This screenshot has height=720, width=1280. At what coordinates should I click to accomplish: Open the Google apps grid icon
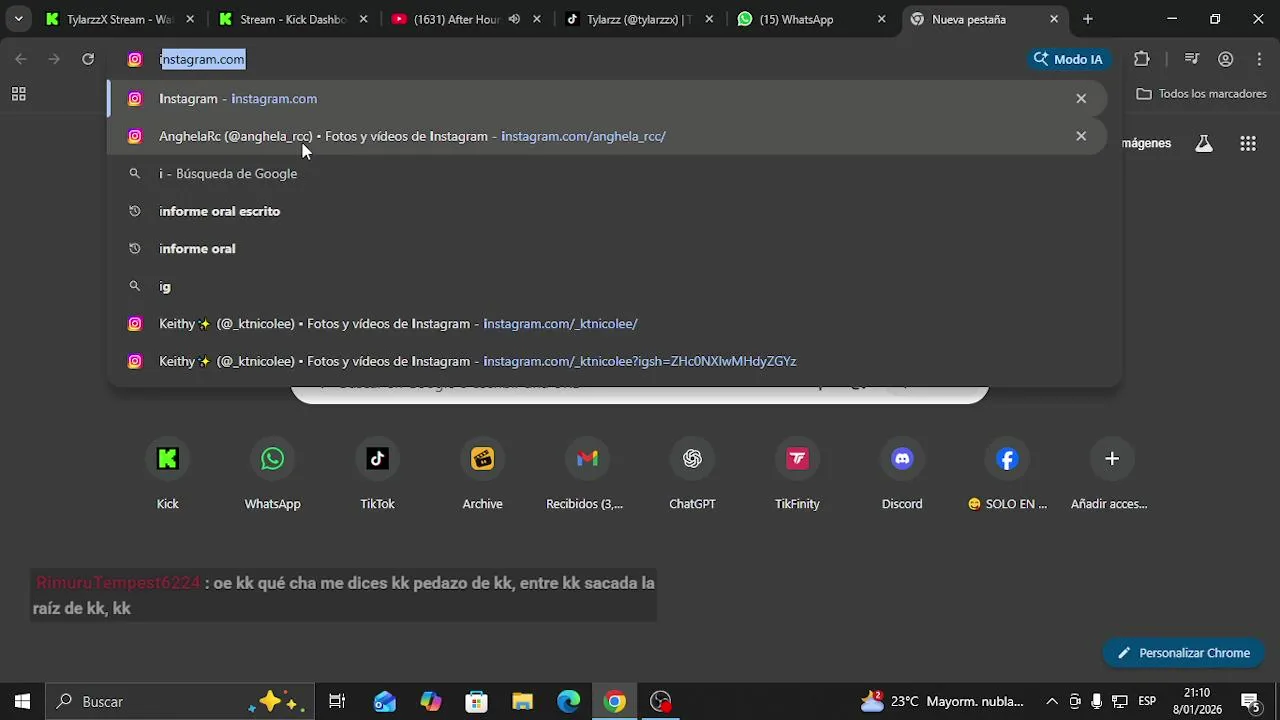[x=1248, y=143]
